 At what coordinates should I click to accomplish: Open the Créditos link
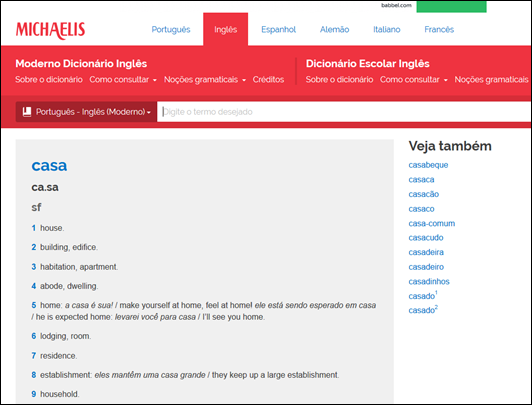(x=268, y=80)
